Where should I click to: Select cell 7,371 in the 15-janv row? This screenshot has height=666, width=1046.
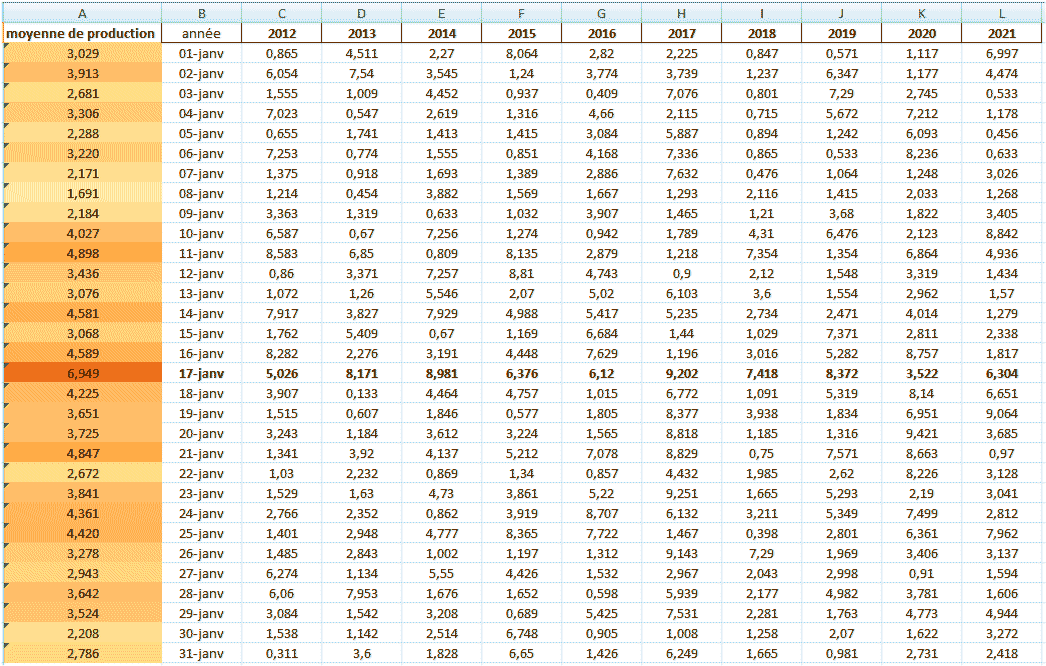point(842,334)
